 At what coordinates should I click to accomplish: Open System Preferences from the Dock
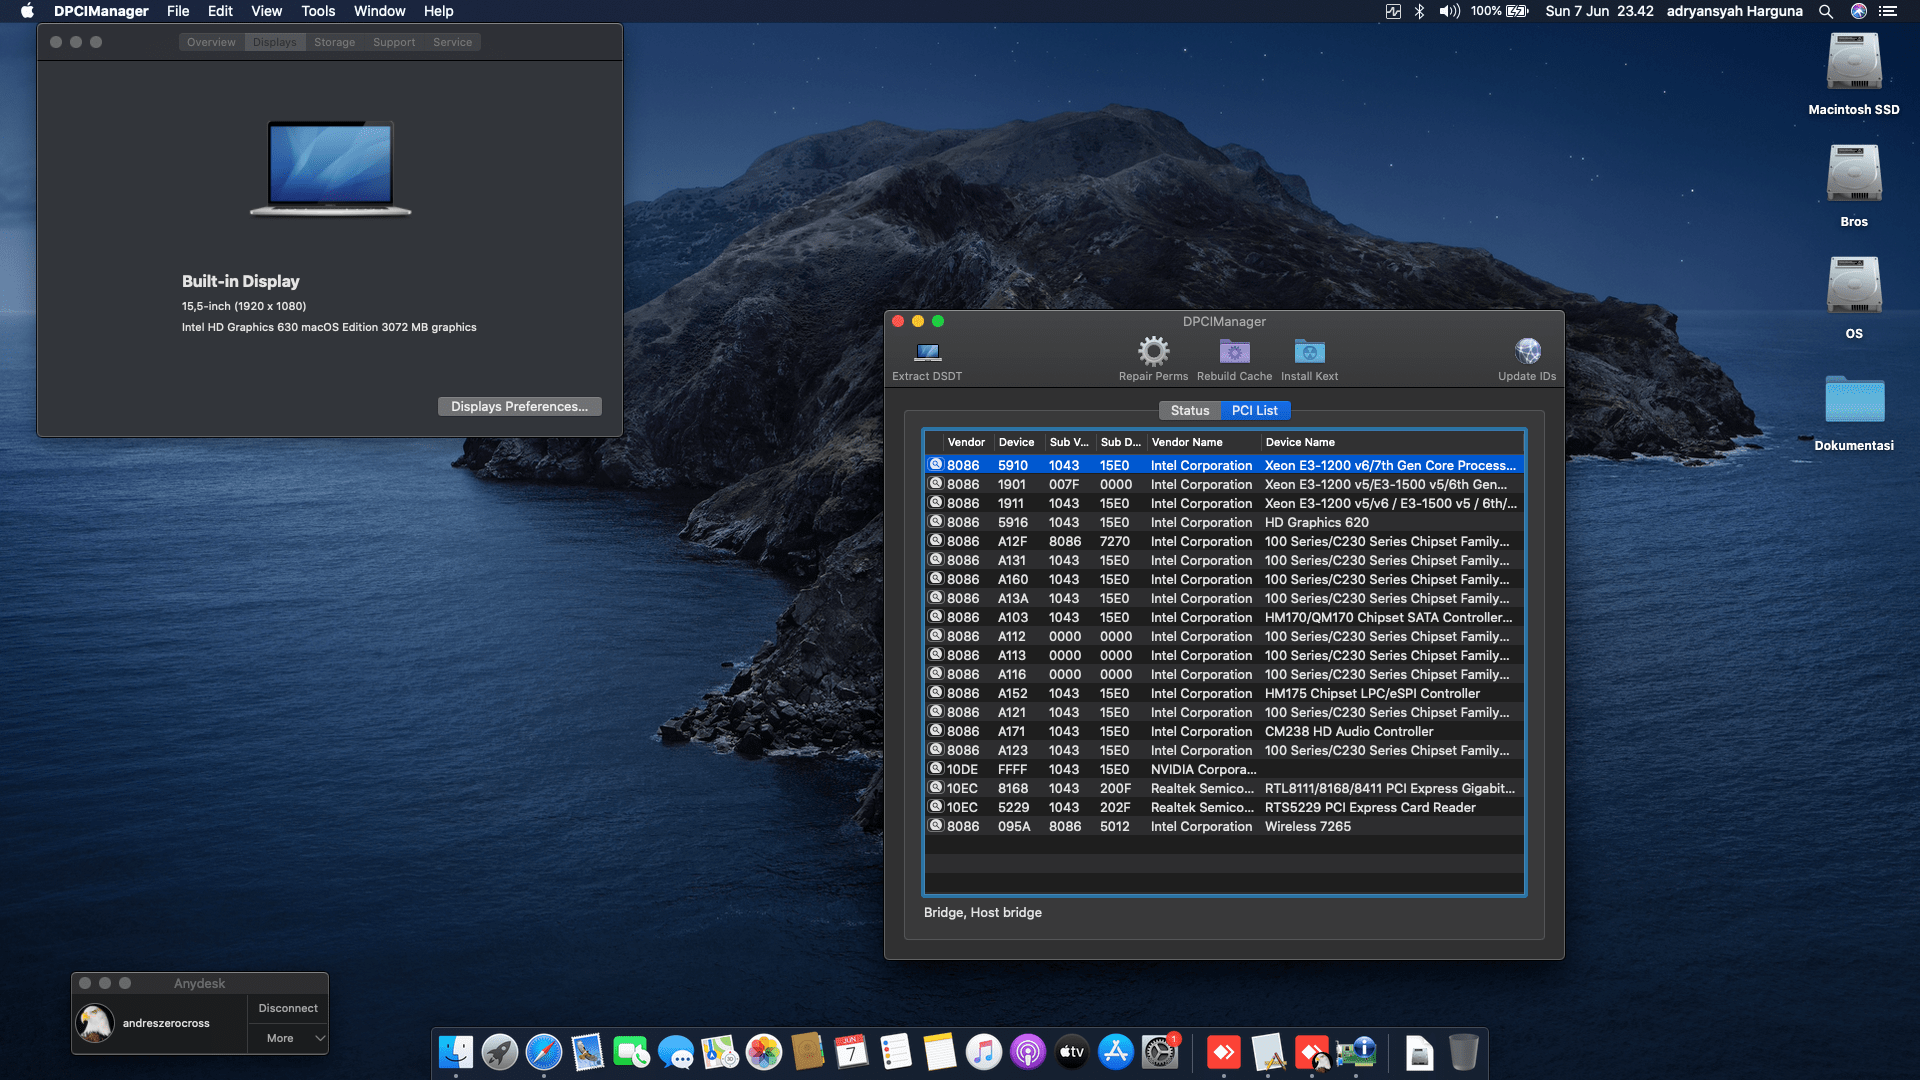pos(1160,1052)
